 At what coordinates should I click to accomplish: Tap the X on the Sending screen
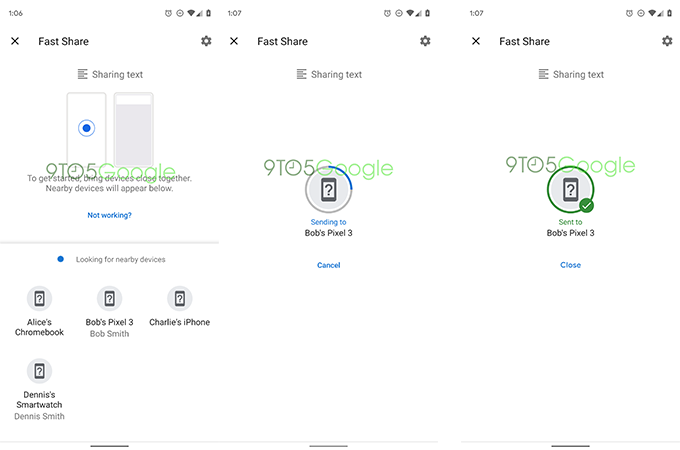coord(234,41)
